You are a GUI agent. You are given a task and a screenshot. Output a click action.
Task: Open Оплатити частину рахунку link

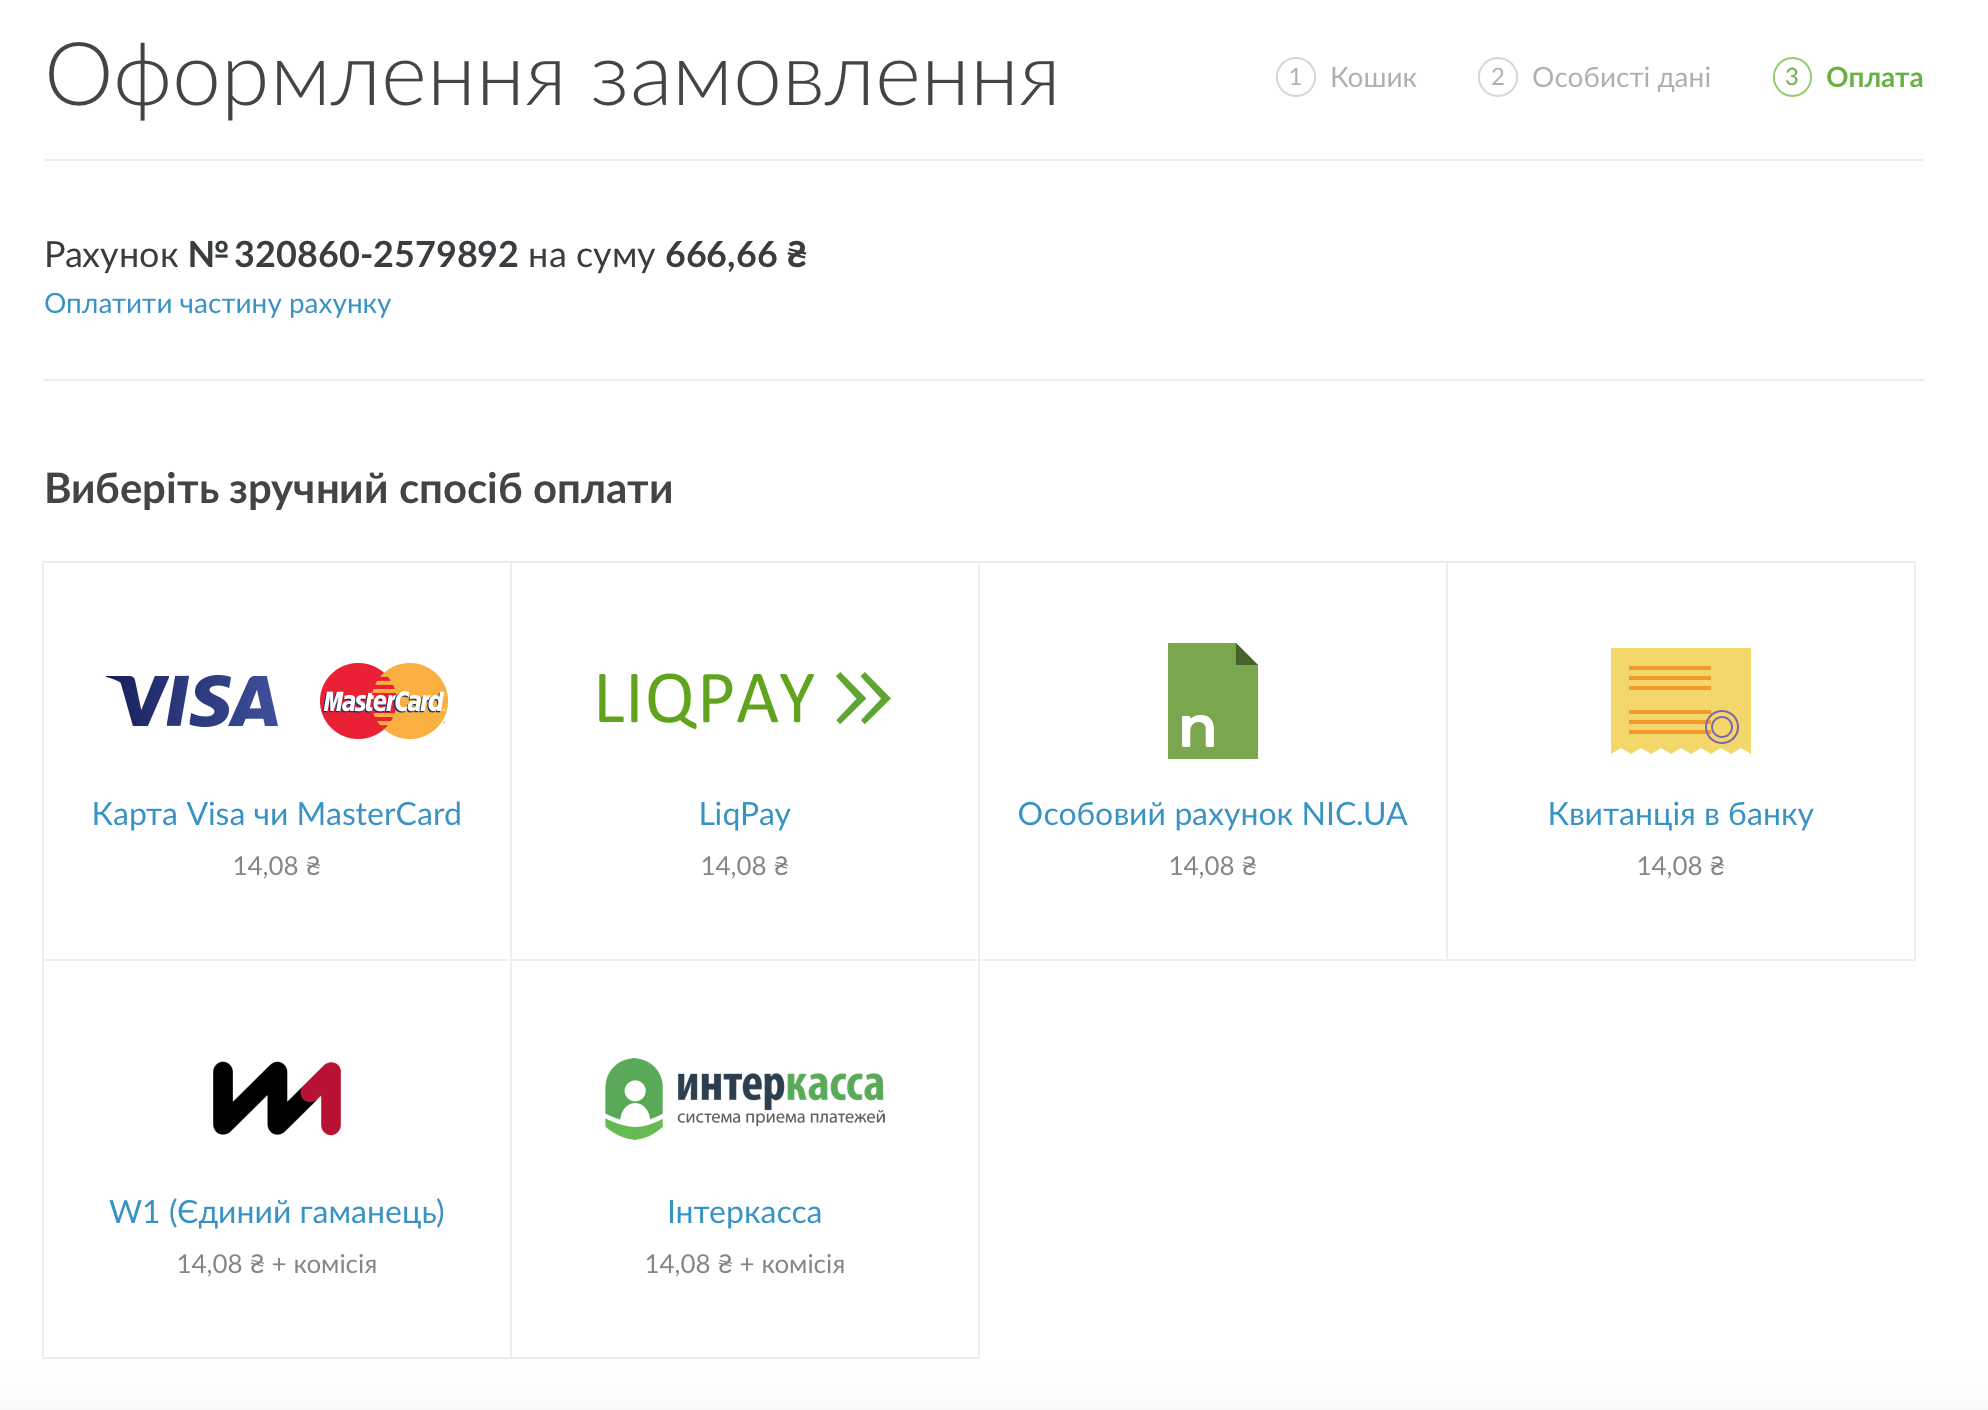pos(218,304)
